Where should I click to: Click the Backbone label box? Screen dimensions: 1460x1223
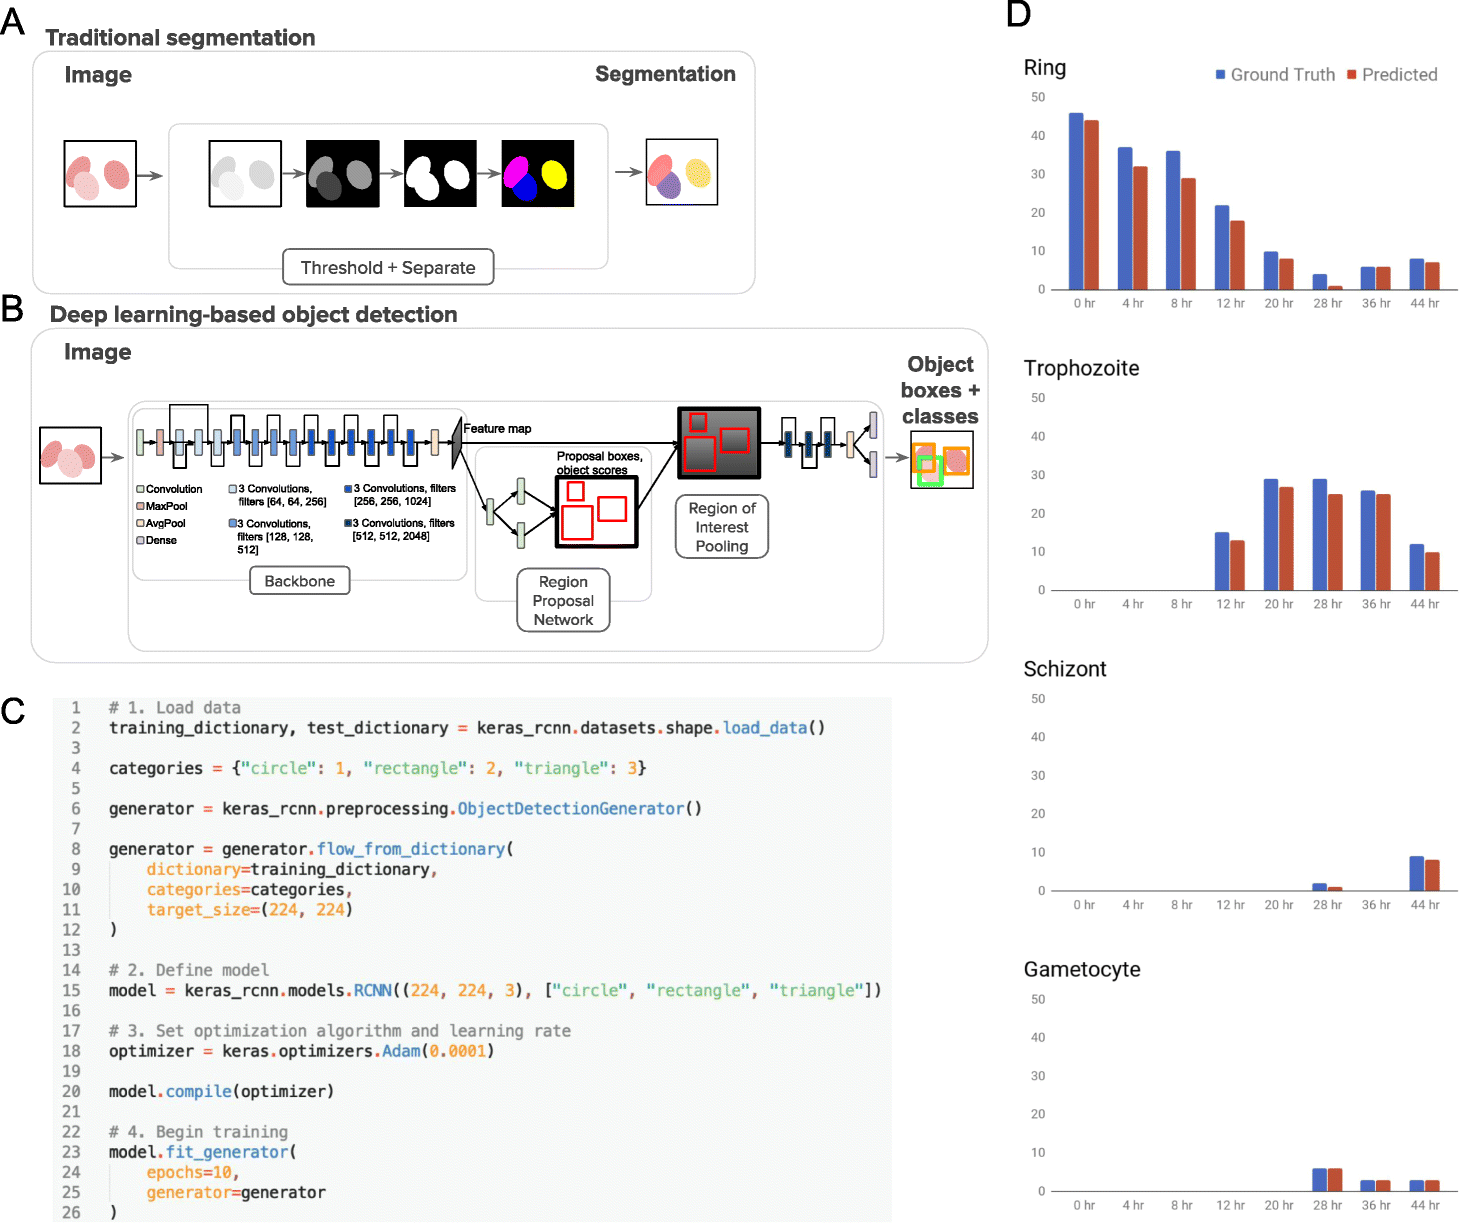click(300, 581)
